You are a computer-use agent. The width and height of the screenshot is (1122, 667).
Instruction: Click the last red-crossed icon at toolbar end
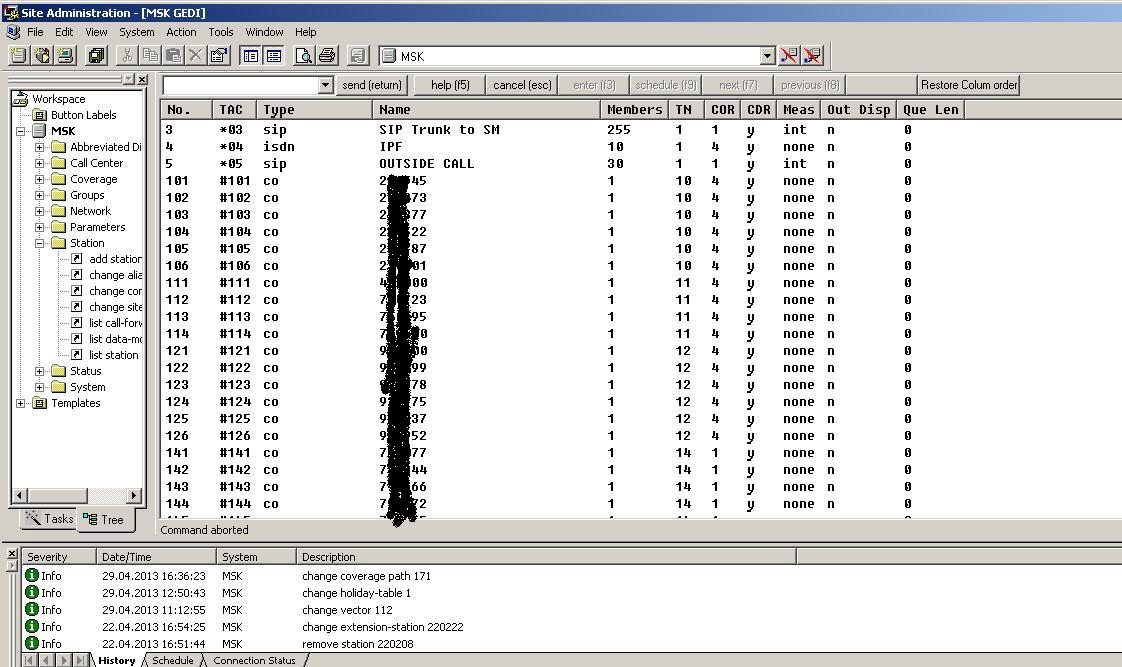click(x=812, y=56)
